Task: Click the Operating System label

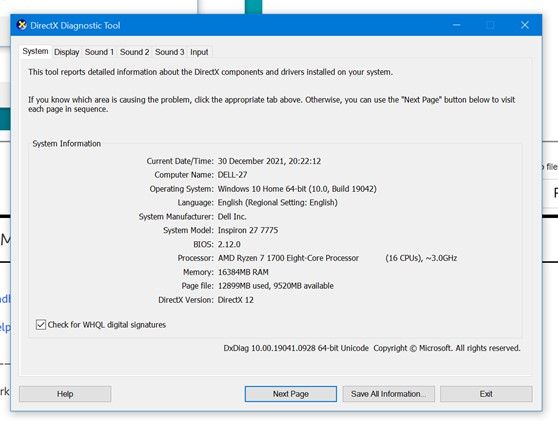Action: 181,189
